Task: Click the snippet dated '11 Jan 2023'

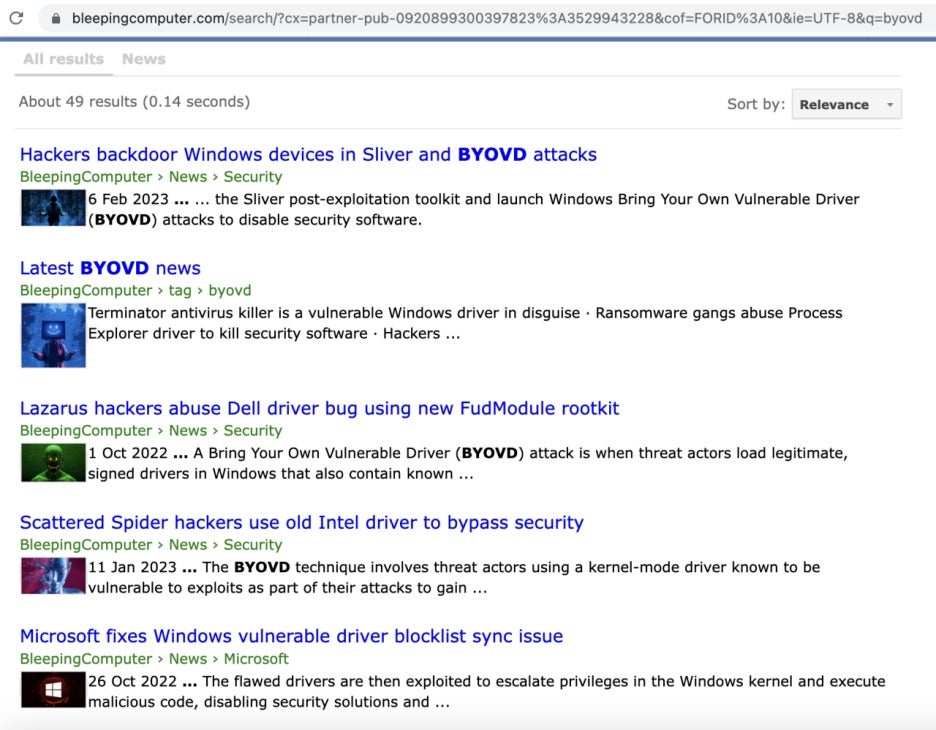Action: click(x=454, y=577)
